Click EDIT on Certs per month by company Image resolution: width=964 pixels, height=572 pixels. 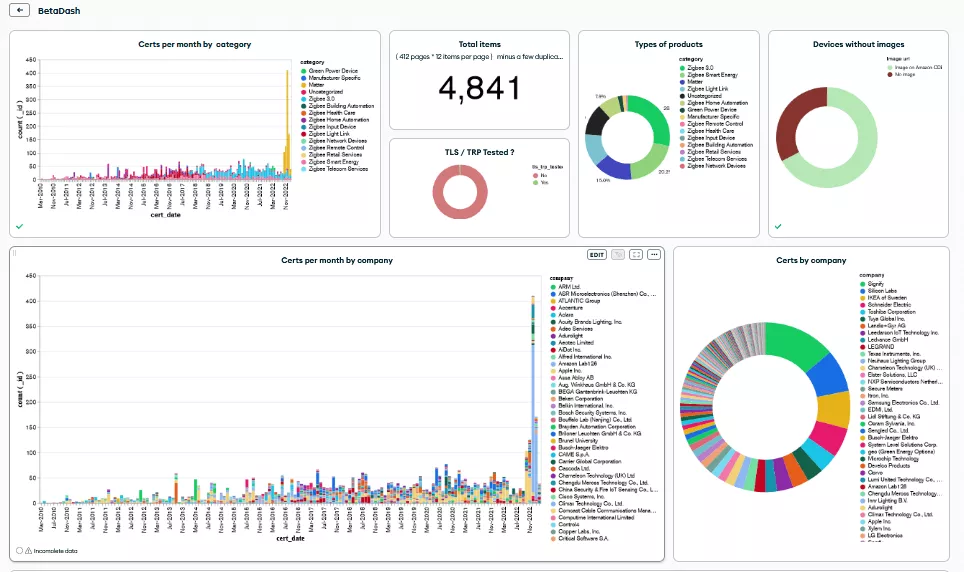coord(597,255)
